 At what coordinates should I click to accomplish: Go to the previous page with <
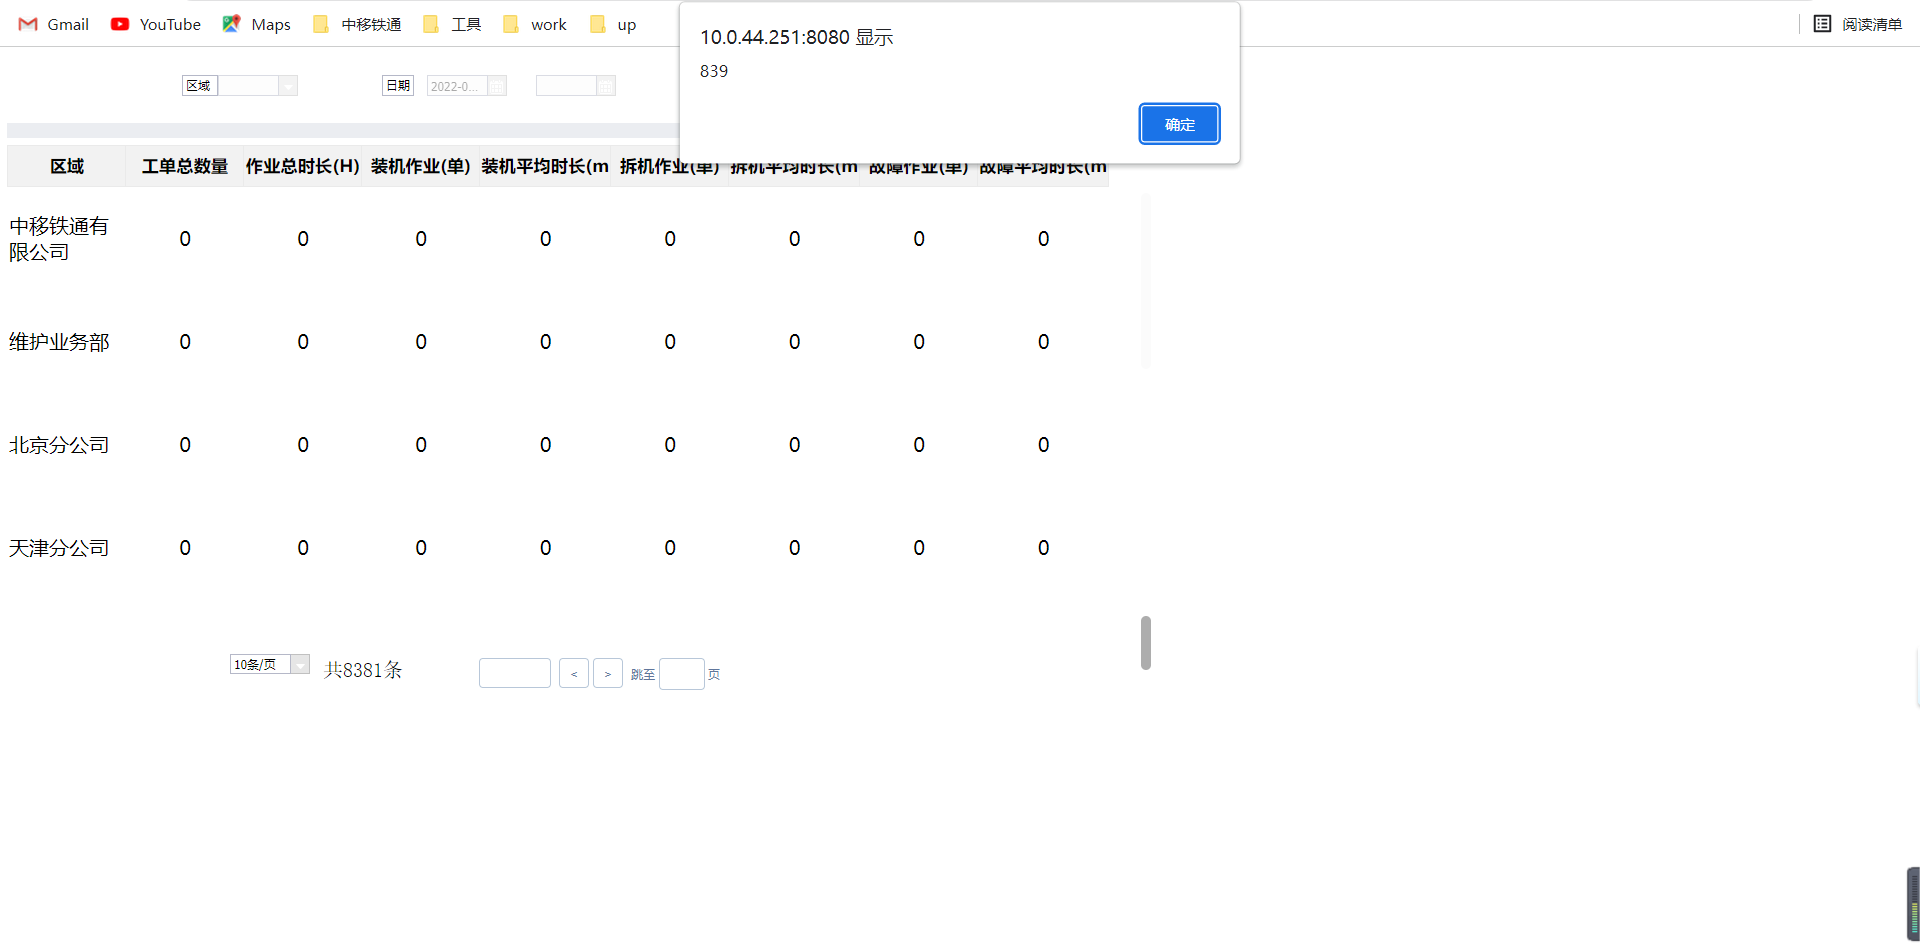click(x=574, y=673)
